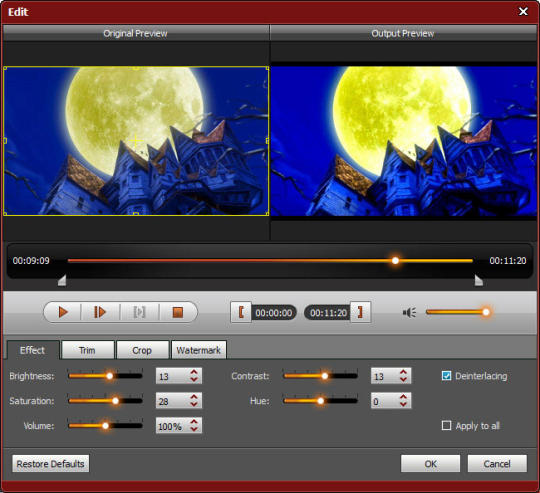Click the crop center crosshair marker

pyautogui.click(x=136, y=140)
